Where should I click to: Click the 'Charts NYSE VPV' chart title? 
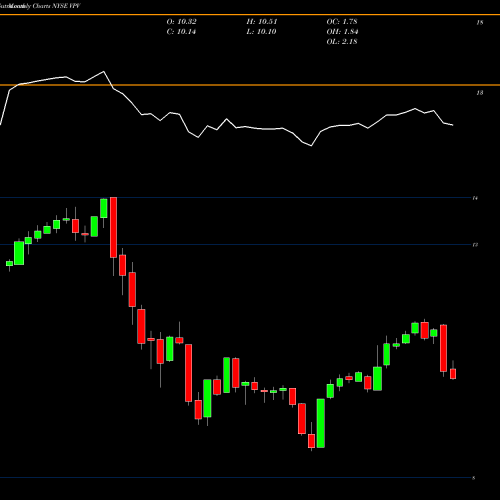(x=57, y=6)
